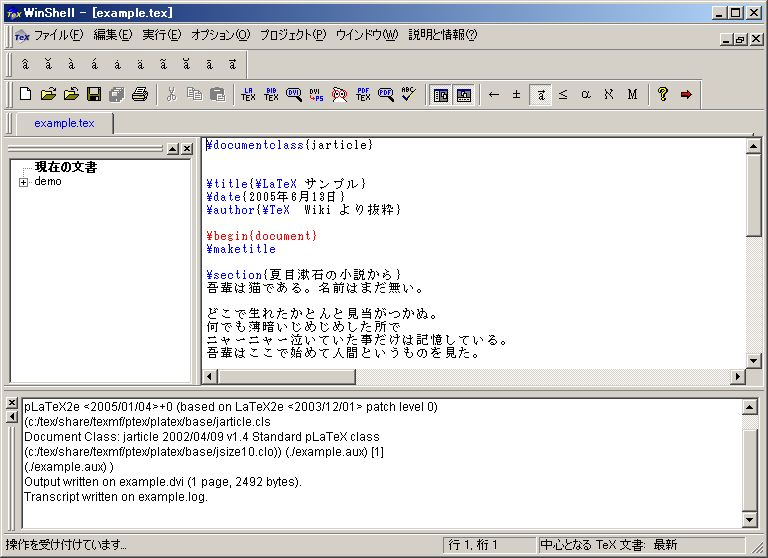Open GSView ghost icon

tap(339, 94)
